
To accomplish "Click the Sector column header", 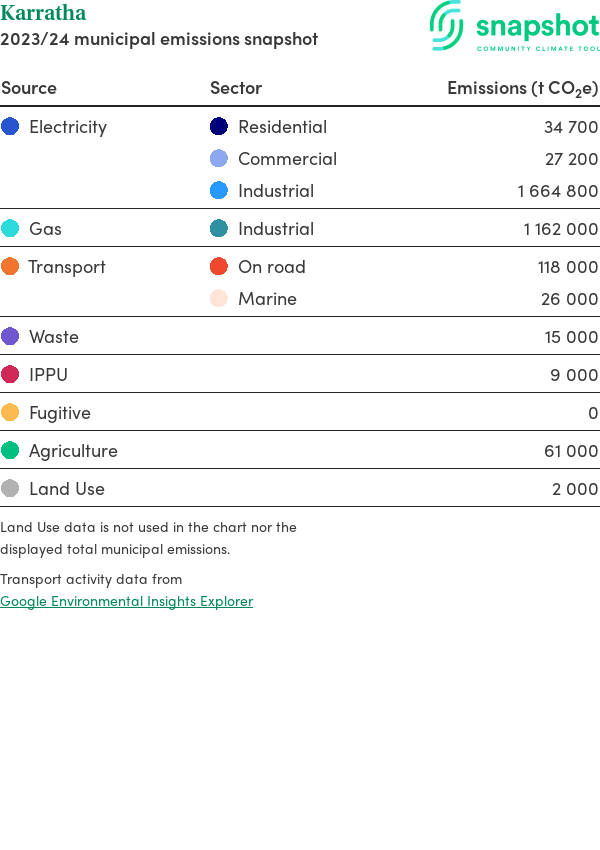I will click(x=236, y=88).
